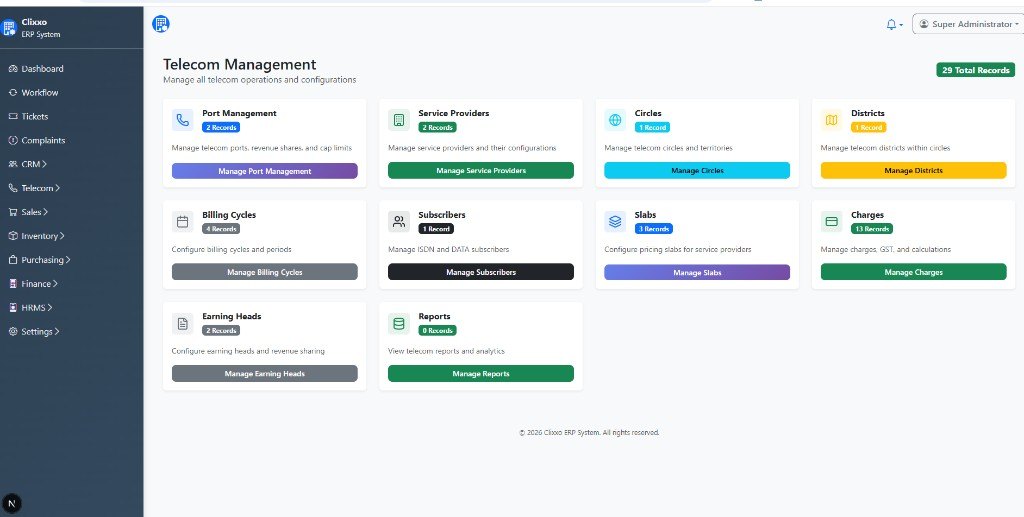Click the 0 Records badge under Reports
The width and height of the screenshot is (1024, 517).
tap(437, 330)
